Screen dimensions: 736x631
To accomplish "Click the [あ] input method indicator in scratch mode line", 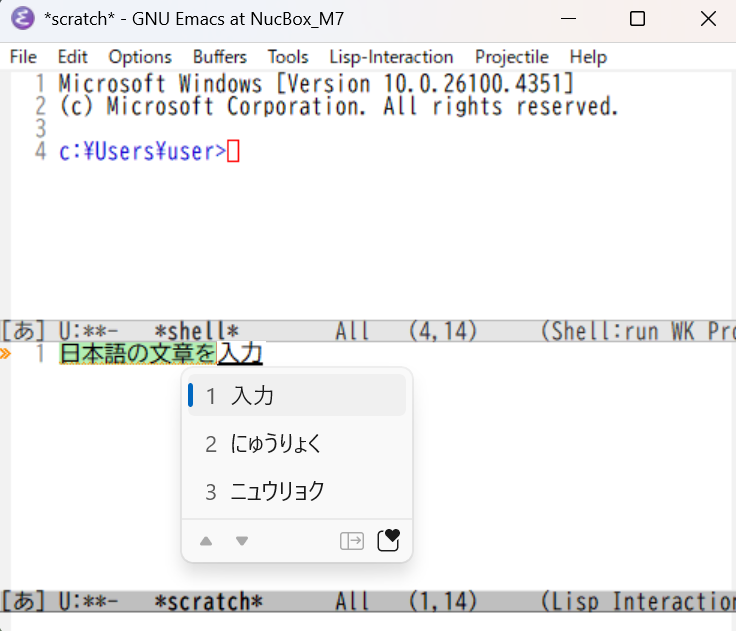I will click(23, 602).
